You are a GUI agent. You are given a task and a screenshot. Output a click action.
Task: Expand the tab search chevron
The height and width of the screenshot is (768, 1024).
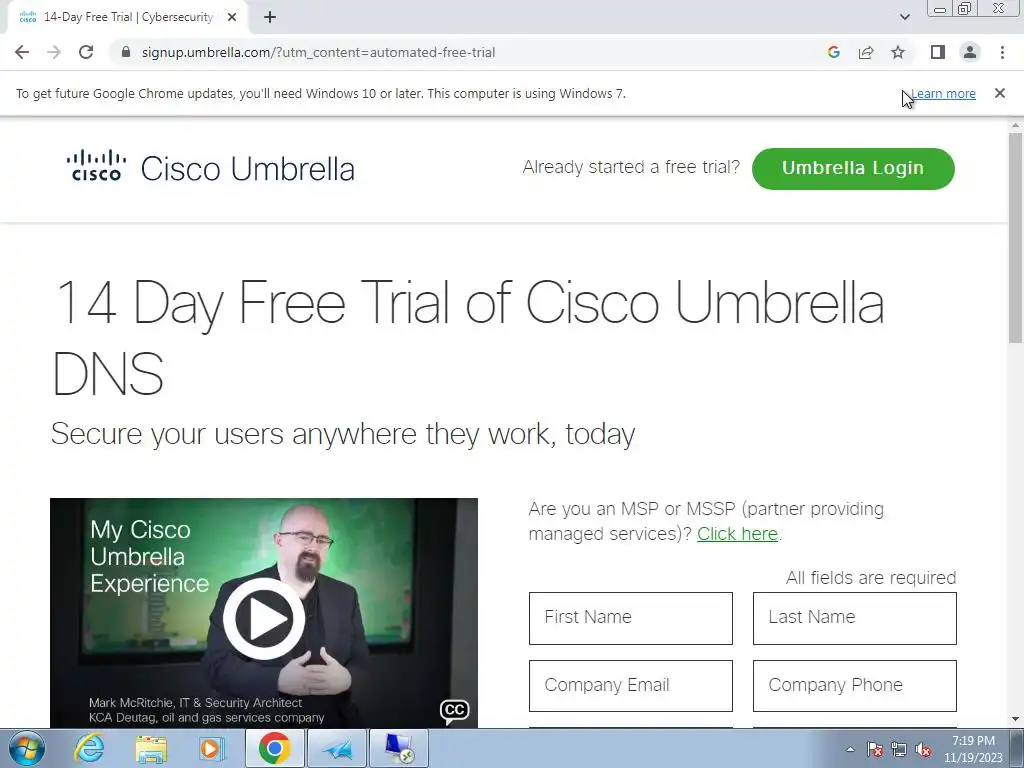904,17
